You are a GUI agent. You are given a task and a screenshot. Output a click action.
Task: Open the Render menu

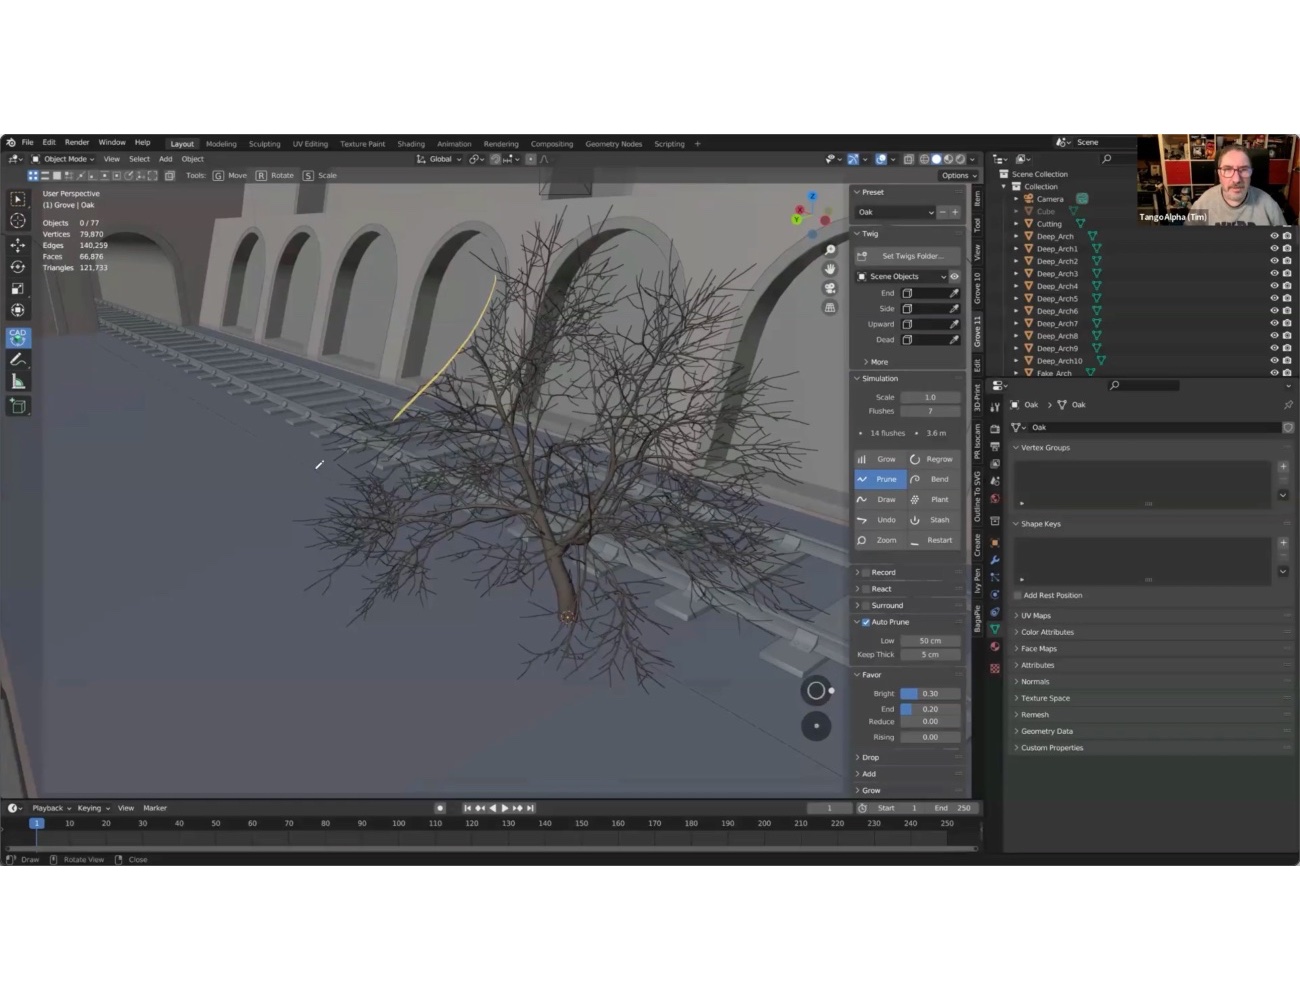[x=77, y=142]
